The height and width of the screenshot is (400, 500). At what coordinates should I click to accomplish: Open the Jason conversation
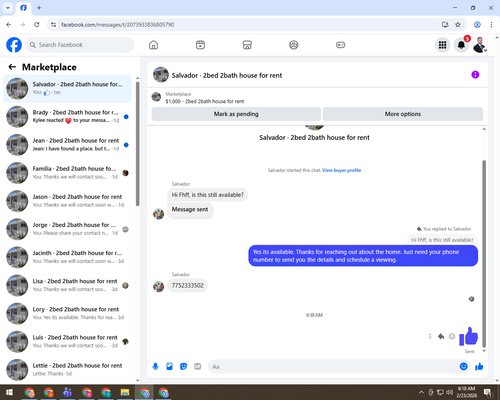(x=67, y=201)
